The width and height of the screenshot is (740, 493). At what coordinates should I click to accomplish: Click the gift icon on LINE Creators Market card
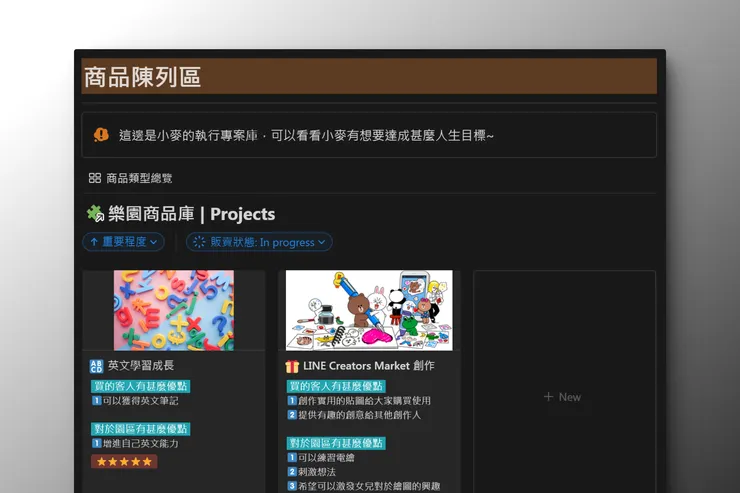[x=292, y=366]
